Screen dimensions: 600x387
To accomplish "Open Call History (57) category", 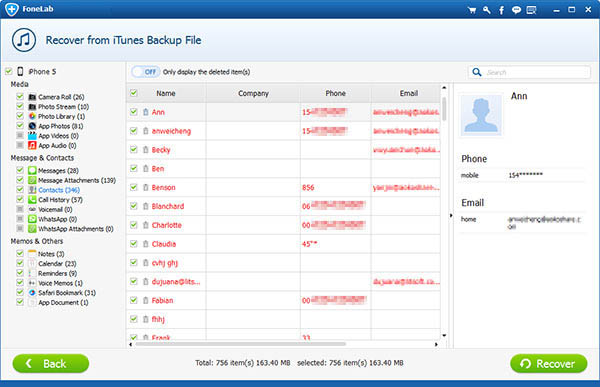I will tap(60, 199).
